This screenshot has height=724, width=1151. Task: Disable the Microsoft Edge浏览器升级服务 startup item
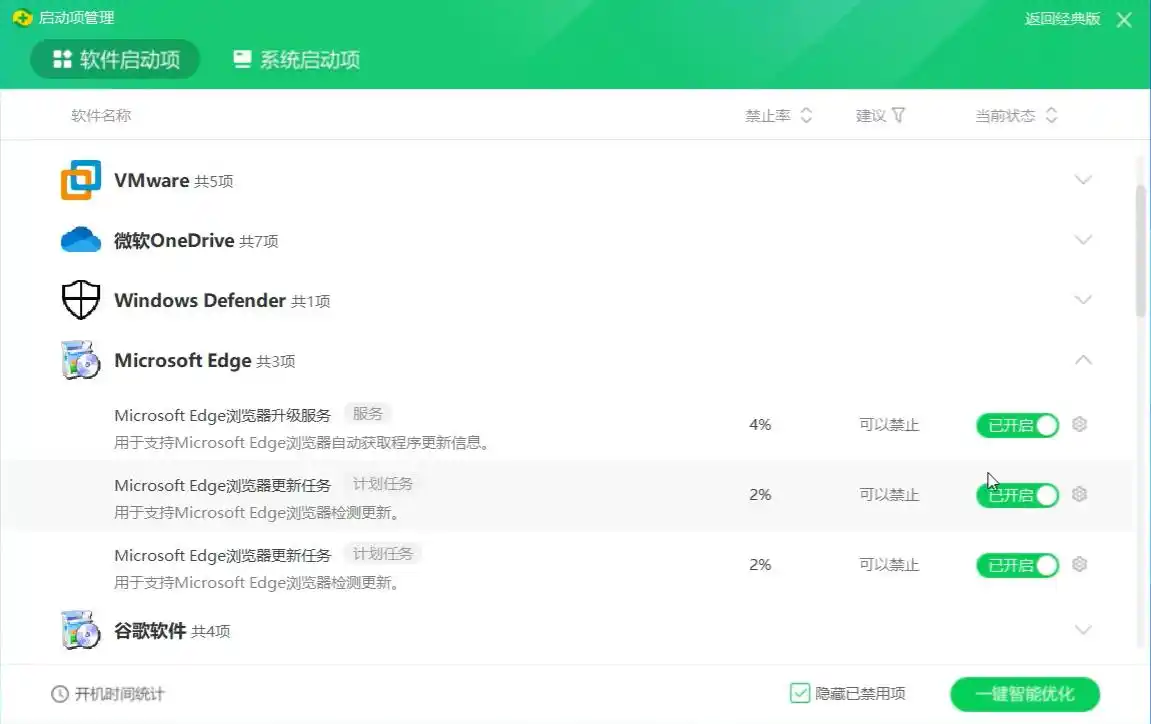tap(1017, 424)
